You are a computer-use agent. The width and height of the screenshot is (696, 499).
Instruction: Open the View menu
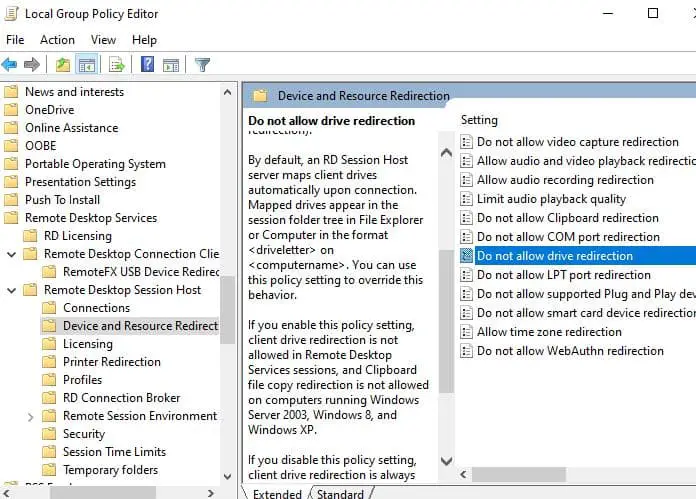pos(103,40)
